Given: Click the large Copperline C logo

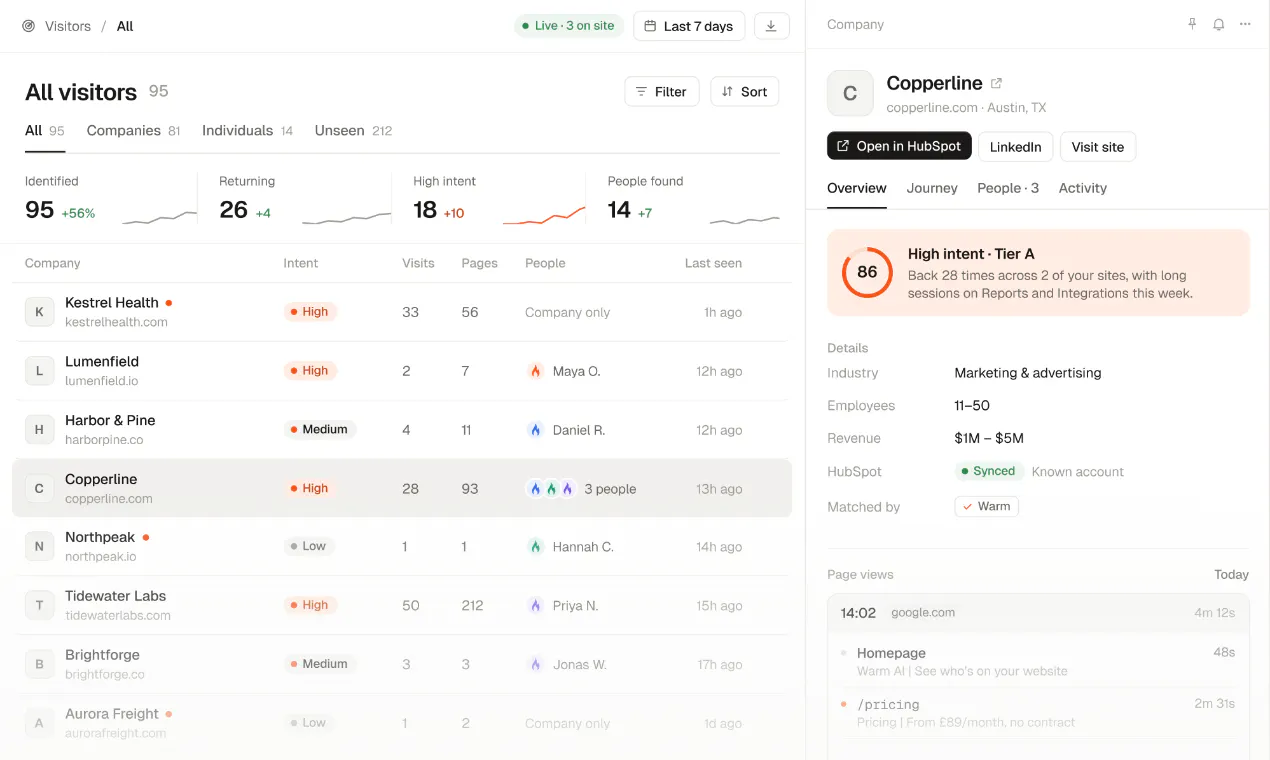Looking at the screenshot, I should 850,93.
